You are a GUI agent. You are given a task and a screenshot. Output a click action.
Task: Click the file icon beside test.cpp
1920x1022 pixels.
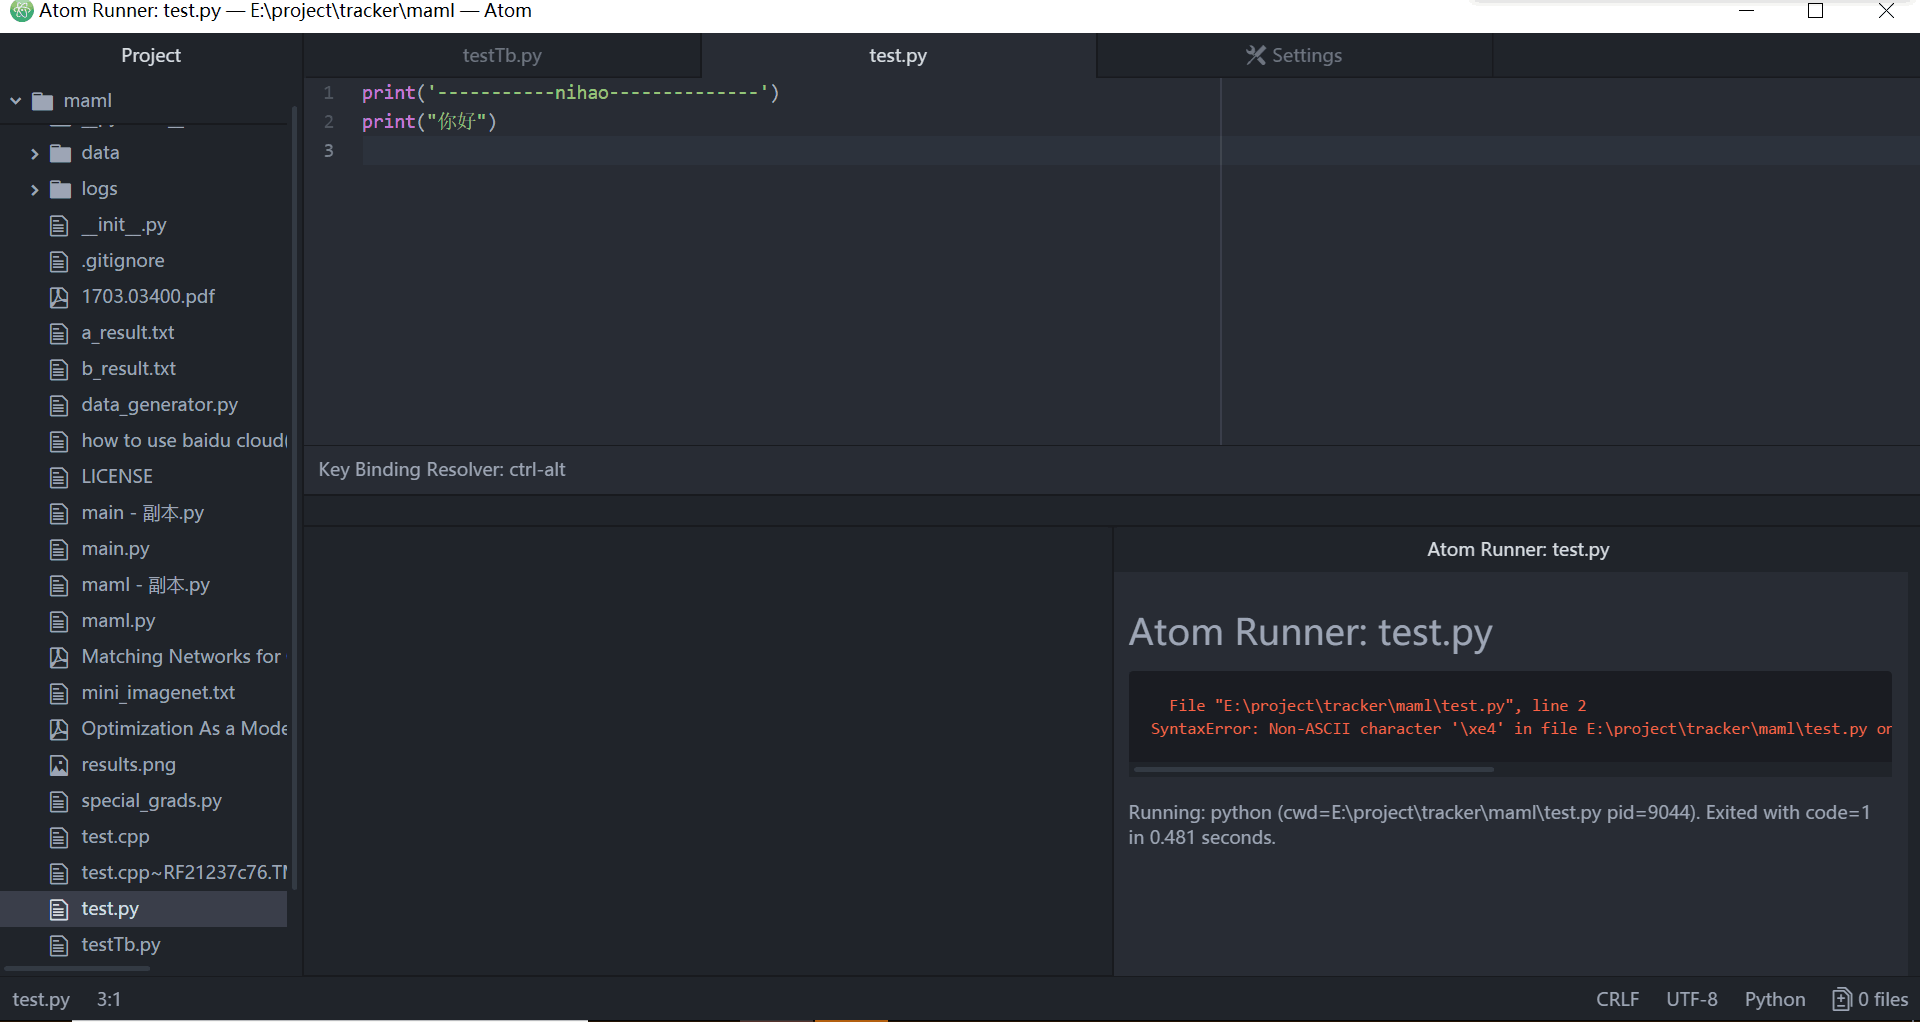59,837
